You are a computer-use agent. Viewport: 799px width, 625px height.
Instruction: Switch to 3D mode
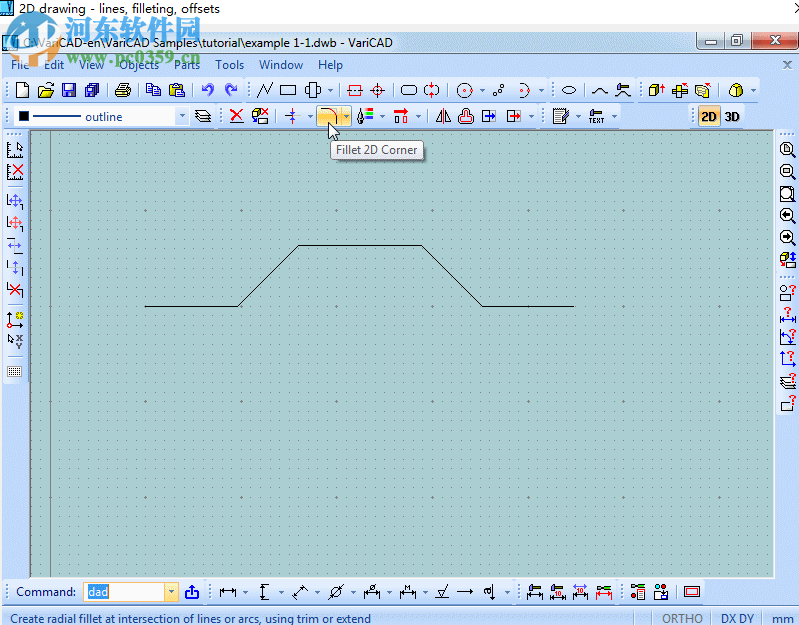732,116
